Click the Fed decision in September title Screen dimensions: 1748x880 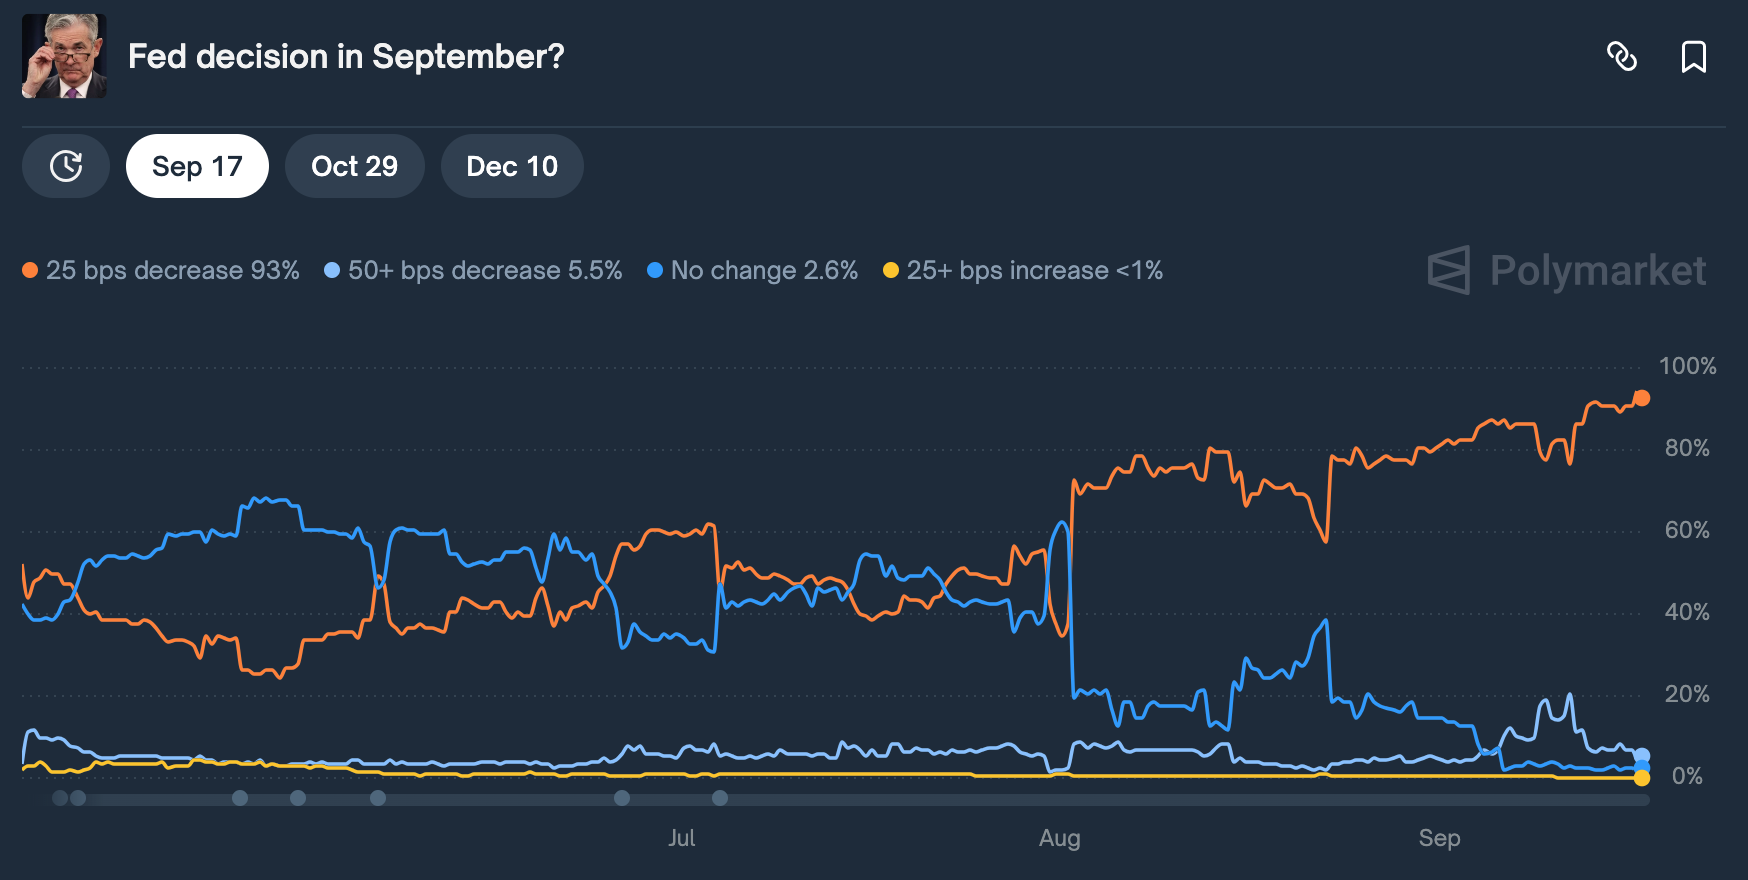[346, 57]
